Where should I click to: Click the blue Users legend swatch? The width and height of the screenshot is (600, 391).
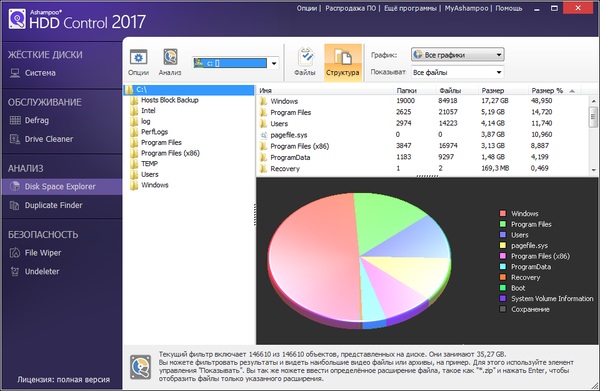(503, 235)
